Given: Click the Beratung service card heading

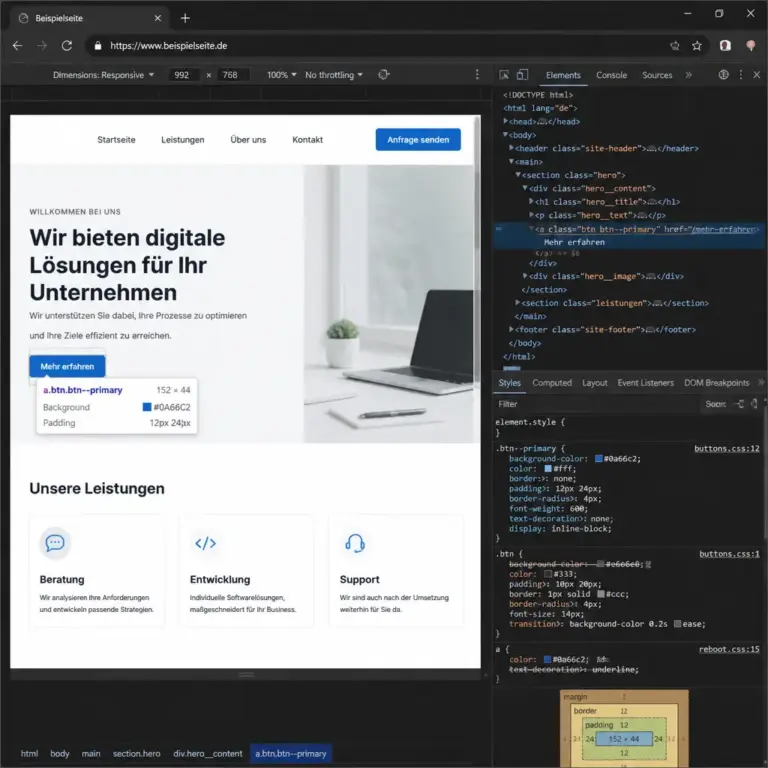Looking at the screenshot, I should (x=62, y=579).
